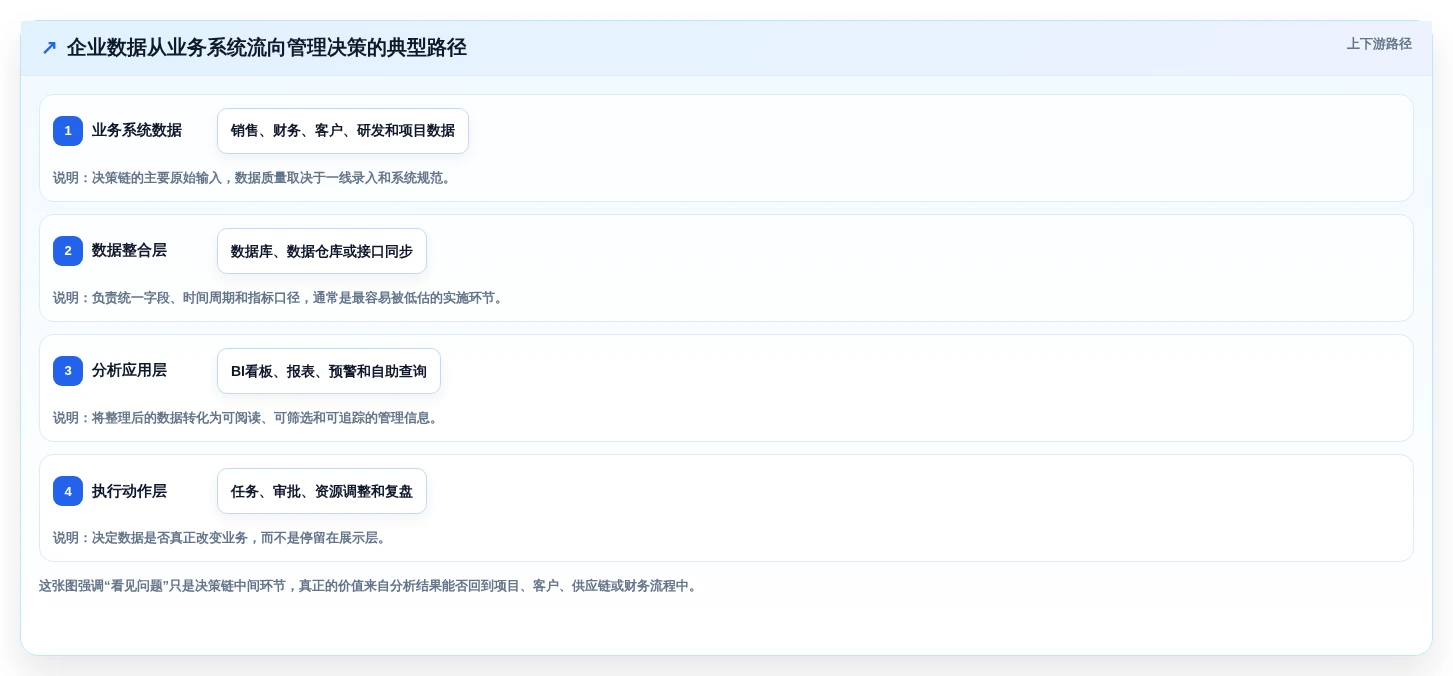The image size is (1453, 676).
Task: Click the description starting 说明：决定数据是否真正改变业务
Action: pos(222,538)
